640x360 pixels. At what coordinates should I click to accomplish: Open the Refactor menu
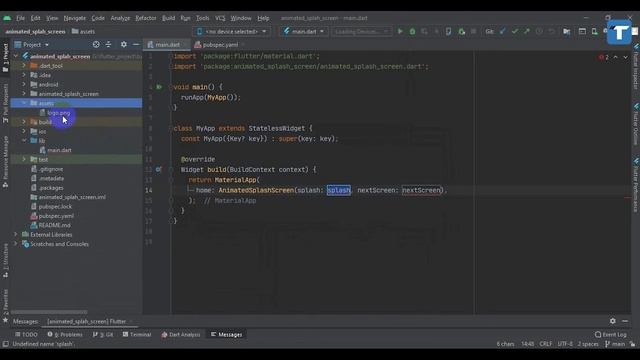coord(146,18)
